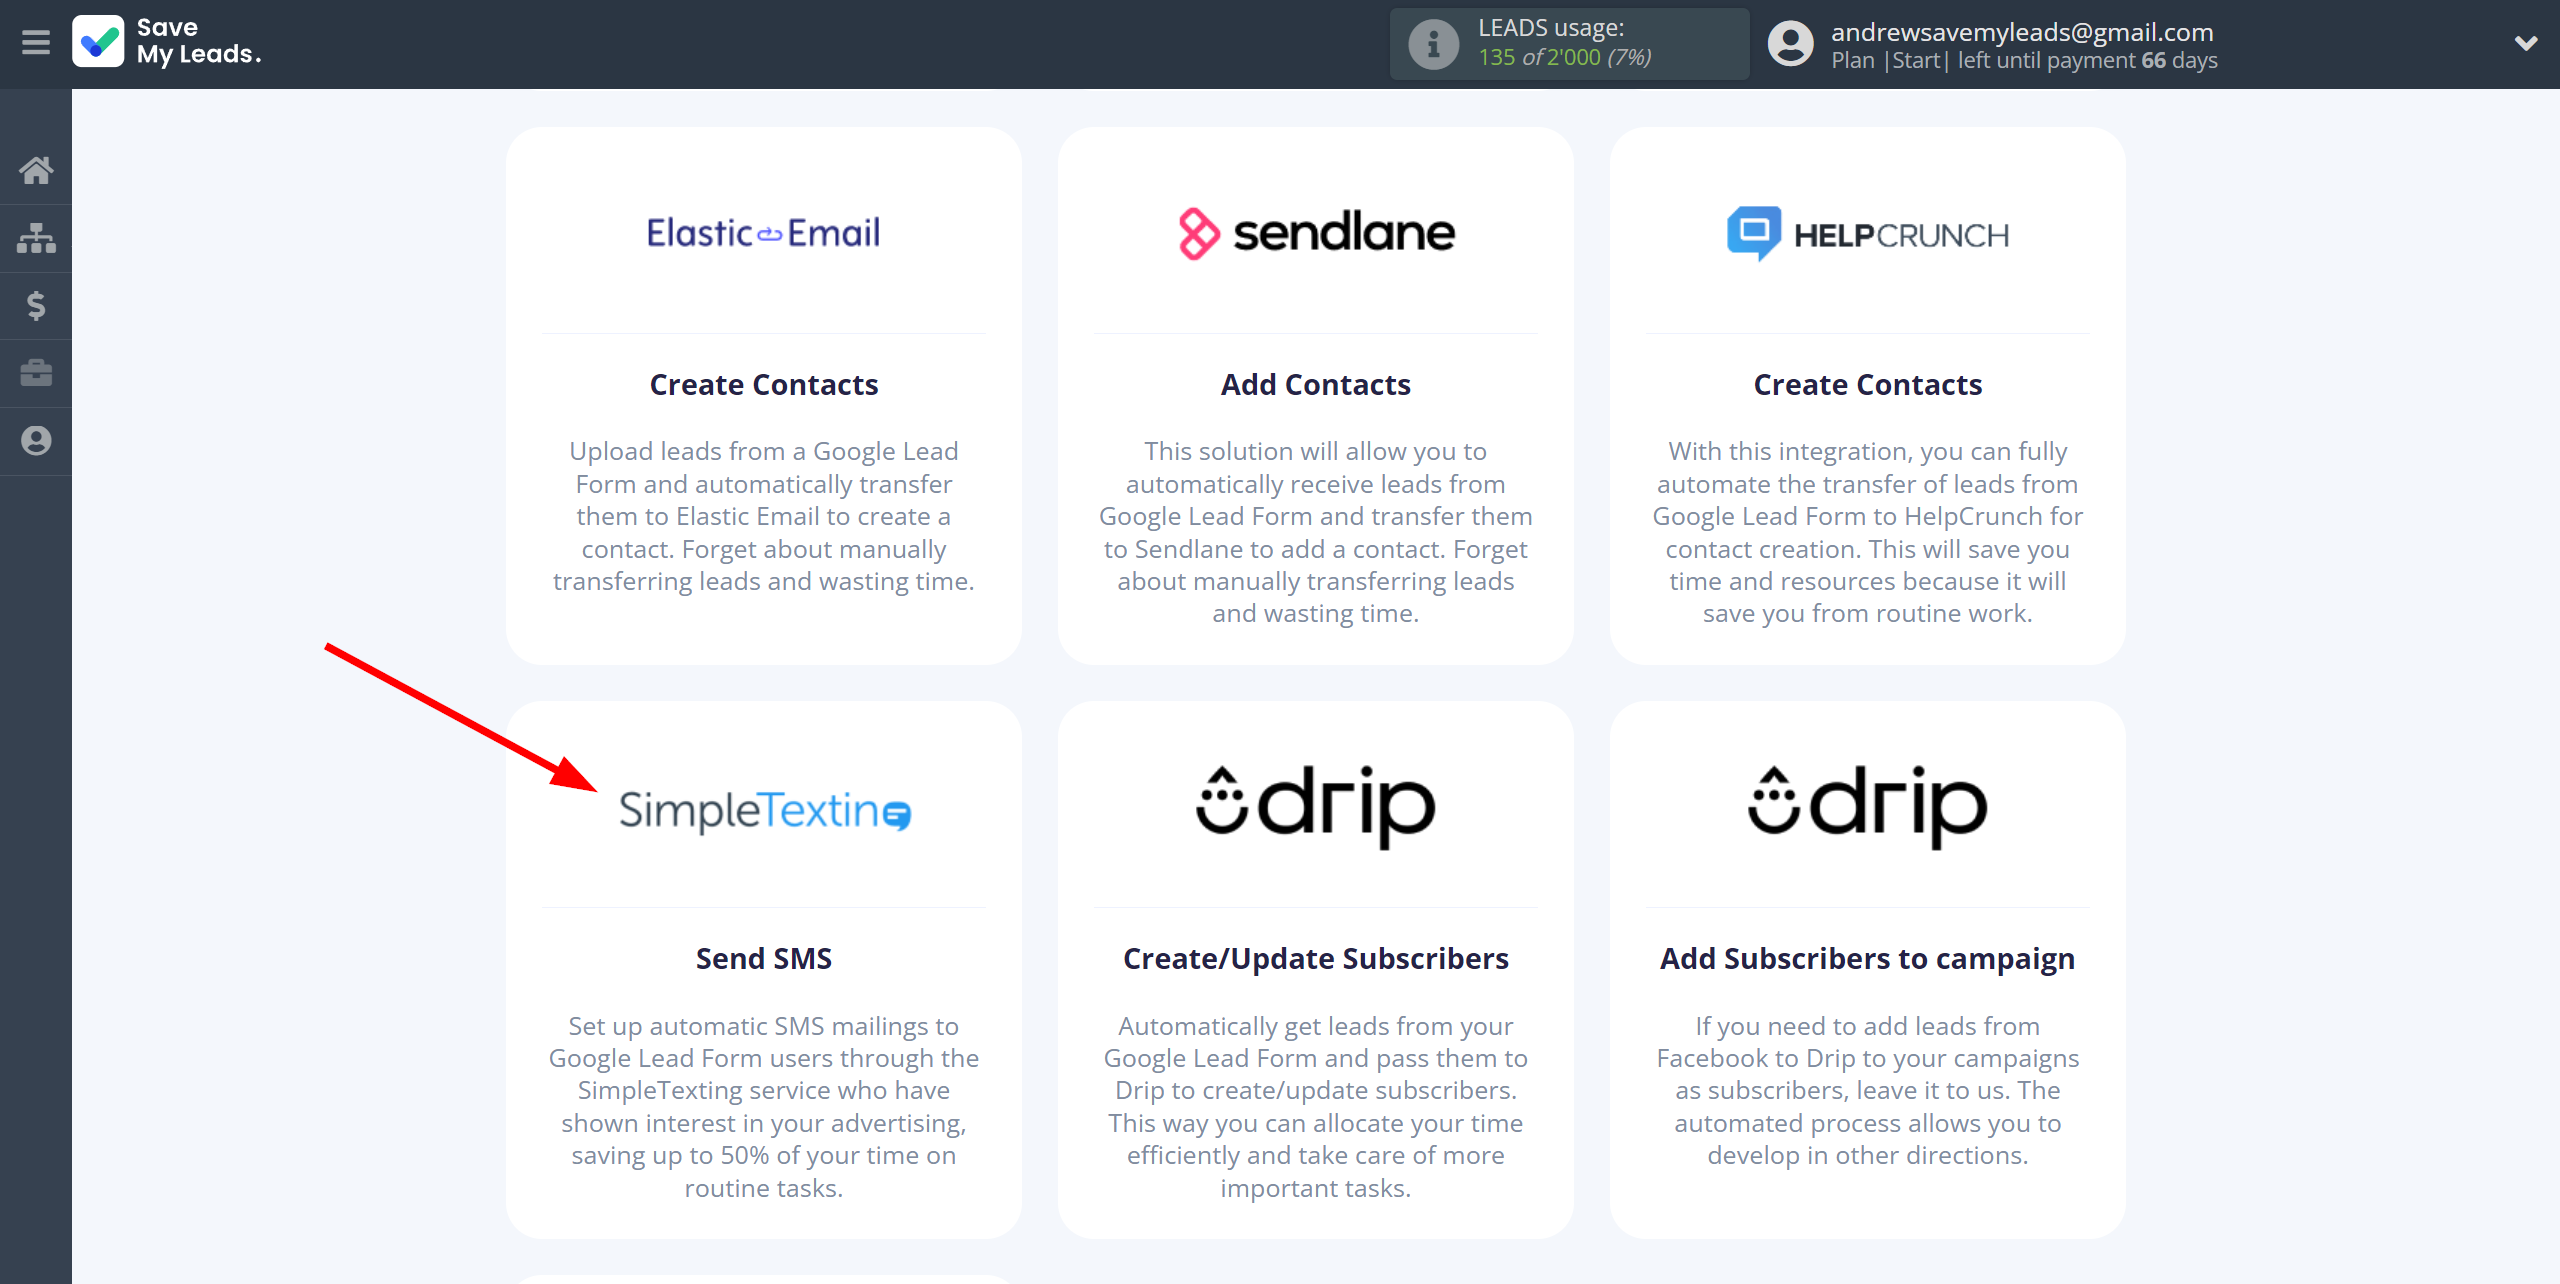Click the account email address text
This screenshot has height=1284, width=2560.
click(2022, 32)
